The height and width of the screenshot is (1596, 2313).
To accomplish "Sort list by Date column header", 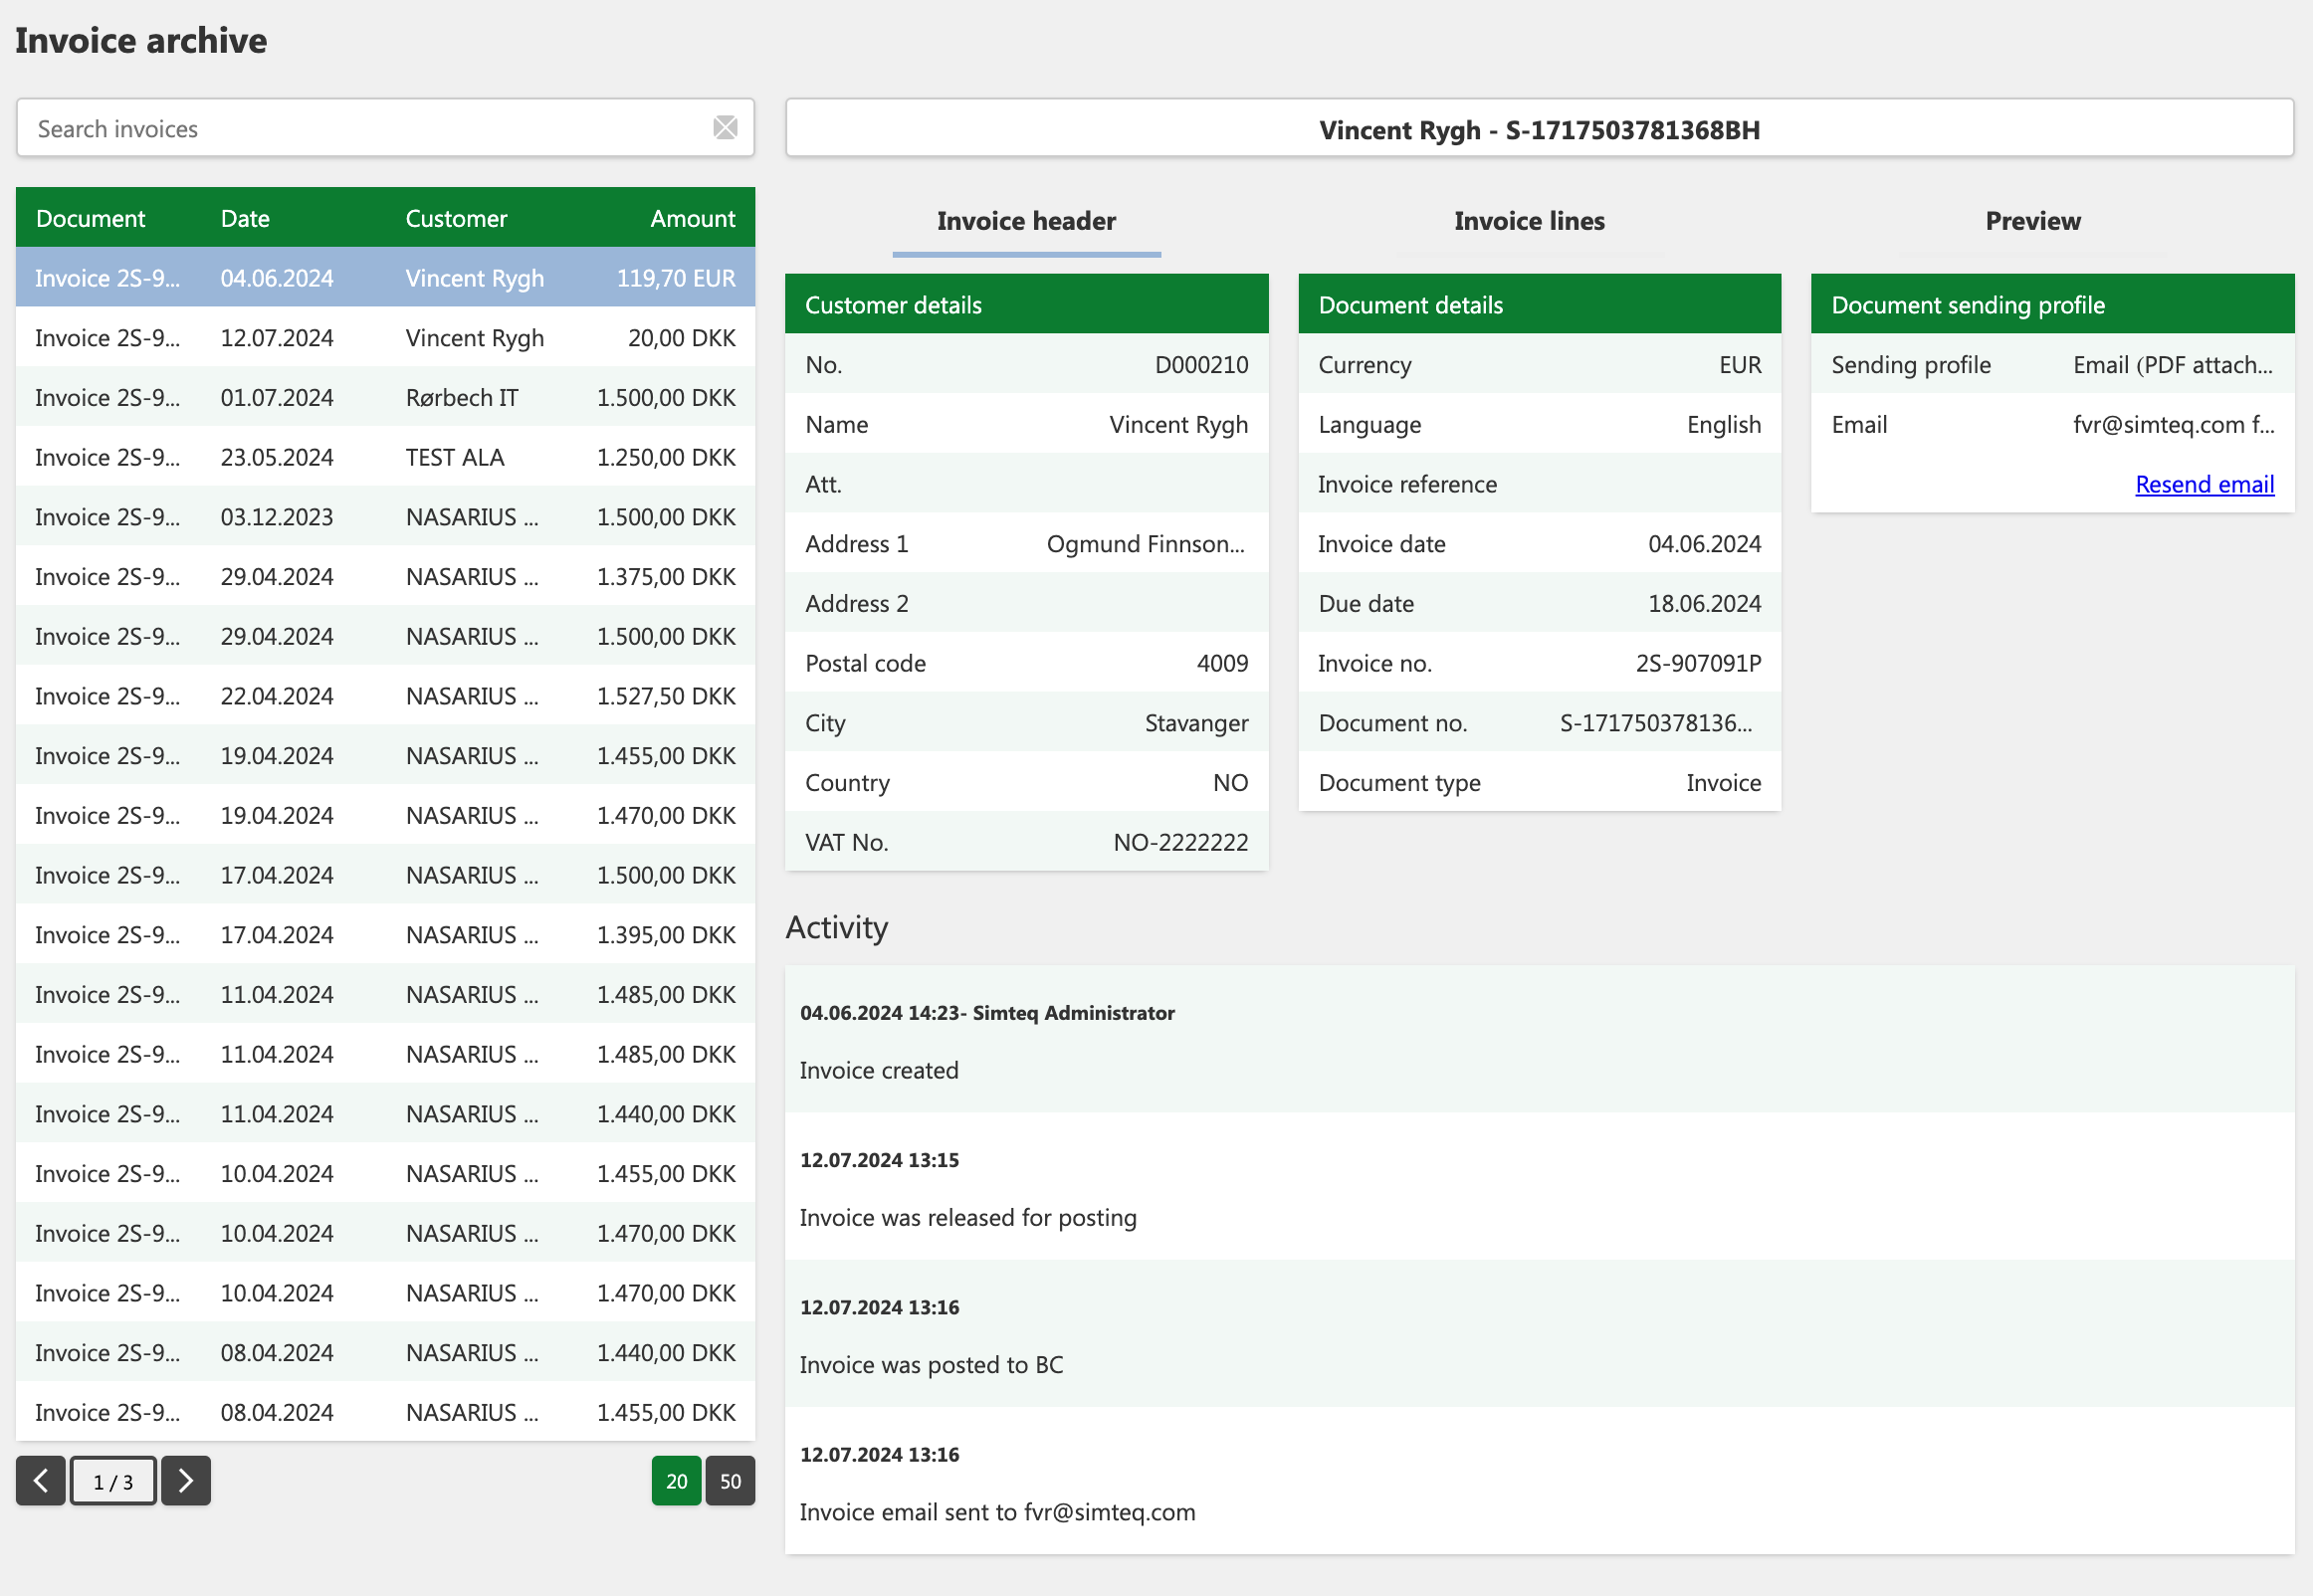I will tap(245, 218).
